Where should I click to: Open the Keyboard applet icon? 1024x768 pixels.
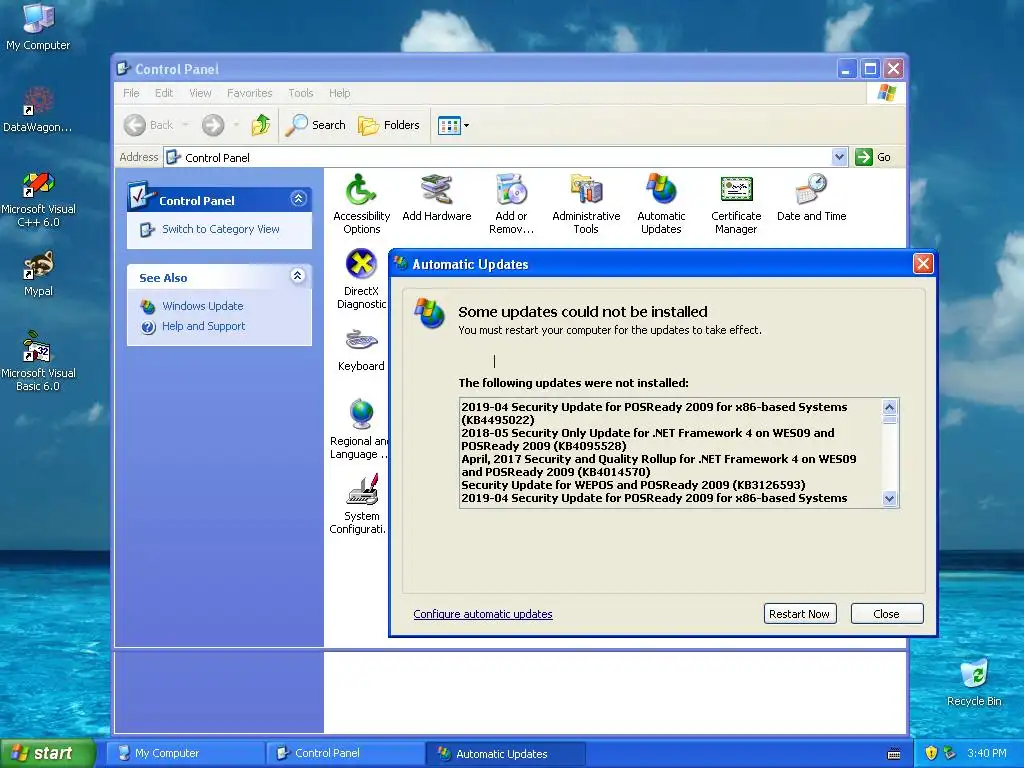[x=361, y=349]
